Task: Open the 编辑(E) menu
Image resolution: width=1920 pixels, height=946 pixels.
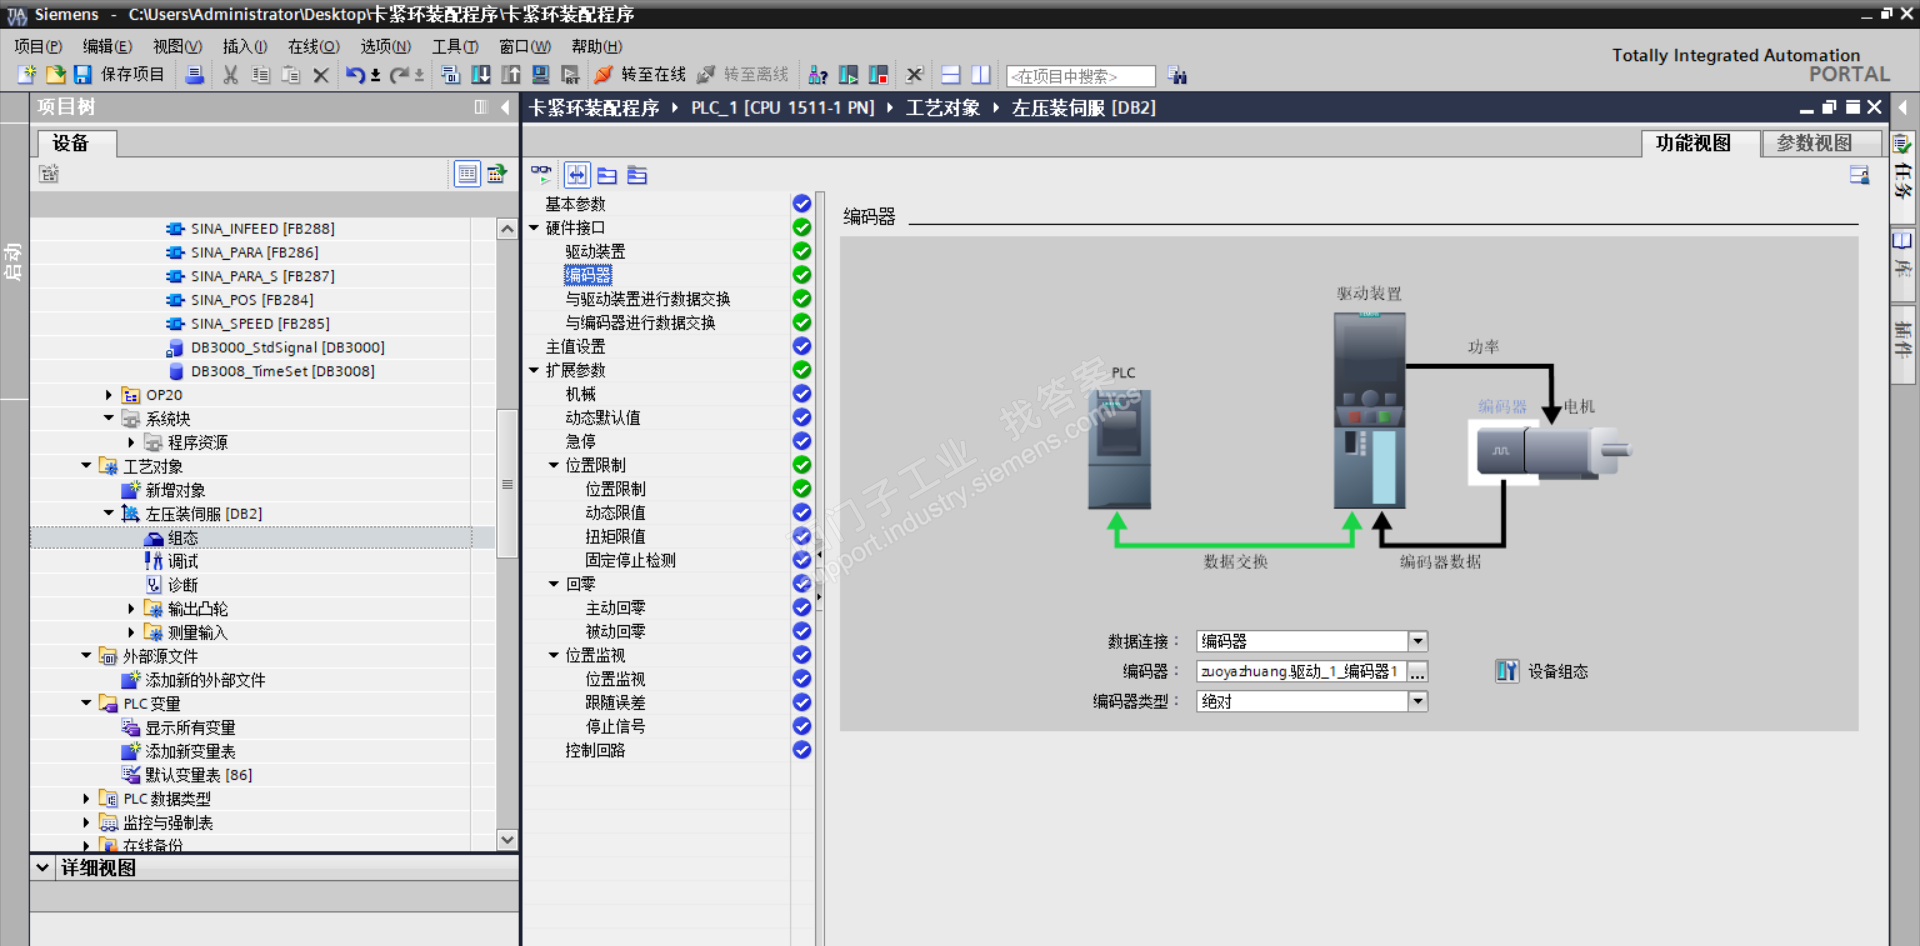Action: [x=107, y=46]
